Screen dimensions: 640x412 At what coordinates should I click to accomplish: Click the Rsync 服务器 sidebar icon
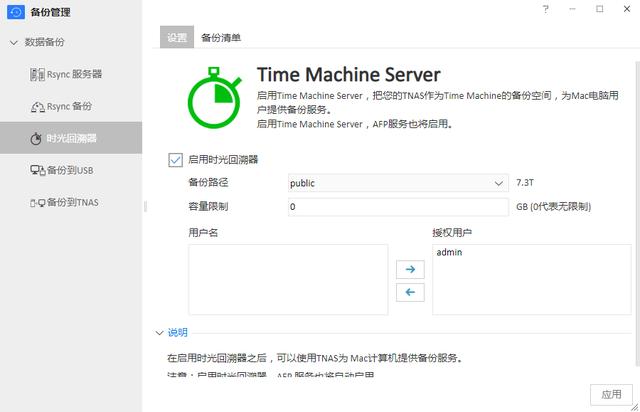pyautogui.click(x=37, y=74)
